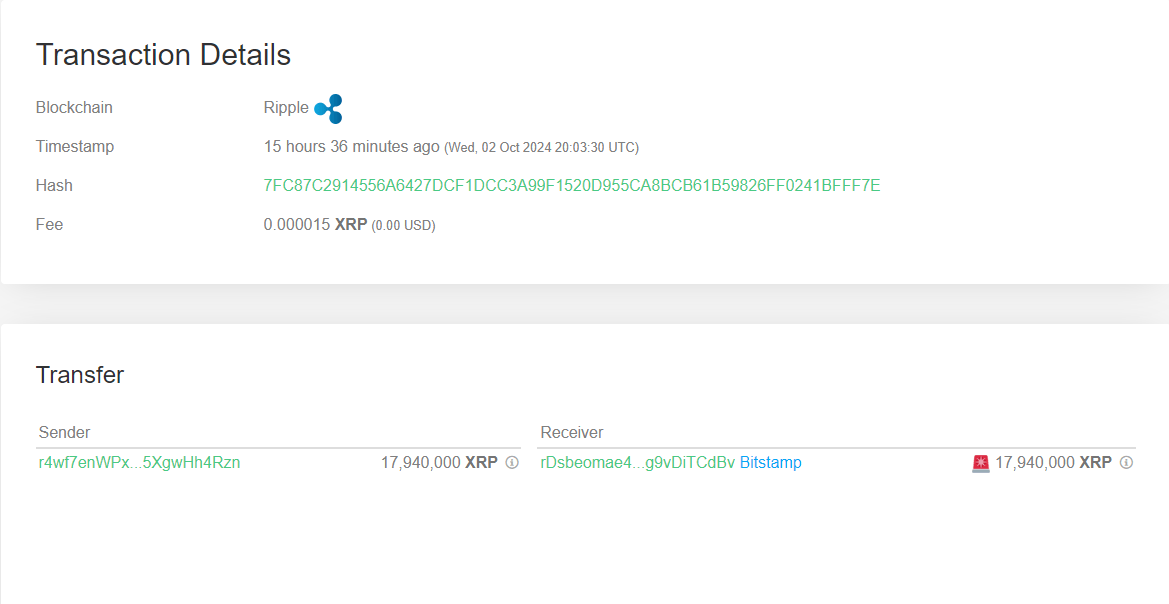1169x604 pixels.
Task: Click the "15 hours 36 minutes ago" timestamp
Action: click(x=351, y=146)
